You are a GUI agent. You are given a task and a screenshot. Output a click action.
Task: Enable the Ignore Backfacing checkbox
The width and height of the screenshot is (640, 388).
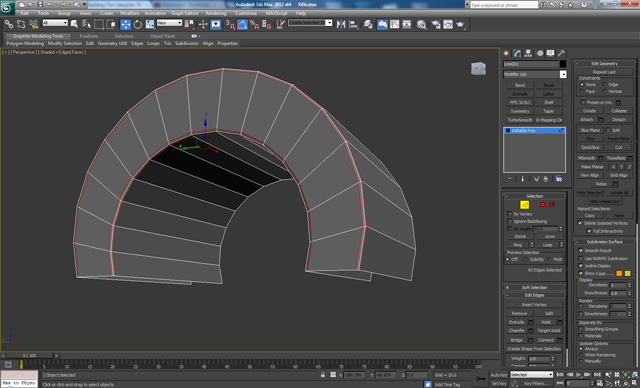[x=510, y=221]
